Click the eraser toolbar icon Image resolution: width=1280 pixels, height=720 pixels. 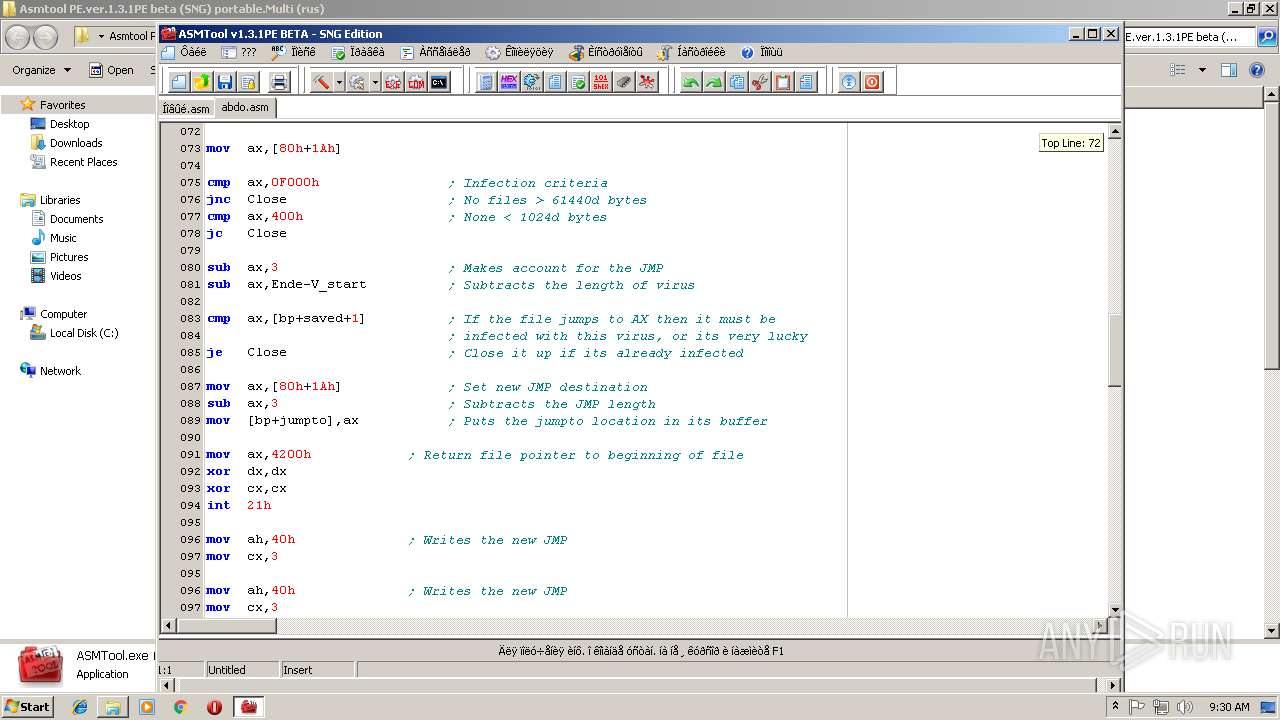pos(624,82)
